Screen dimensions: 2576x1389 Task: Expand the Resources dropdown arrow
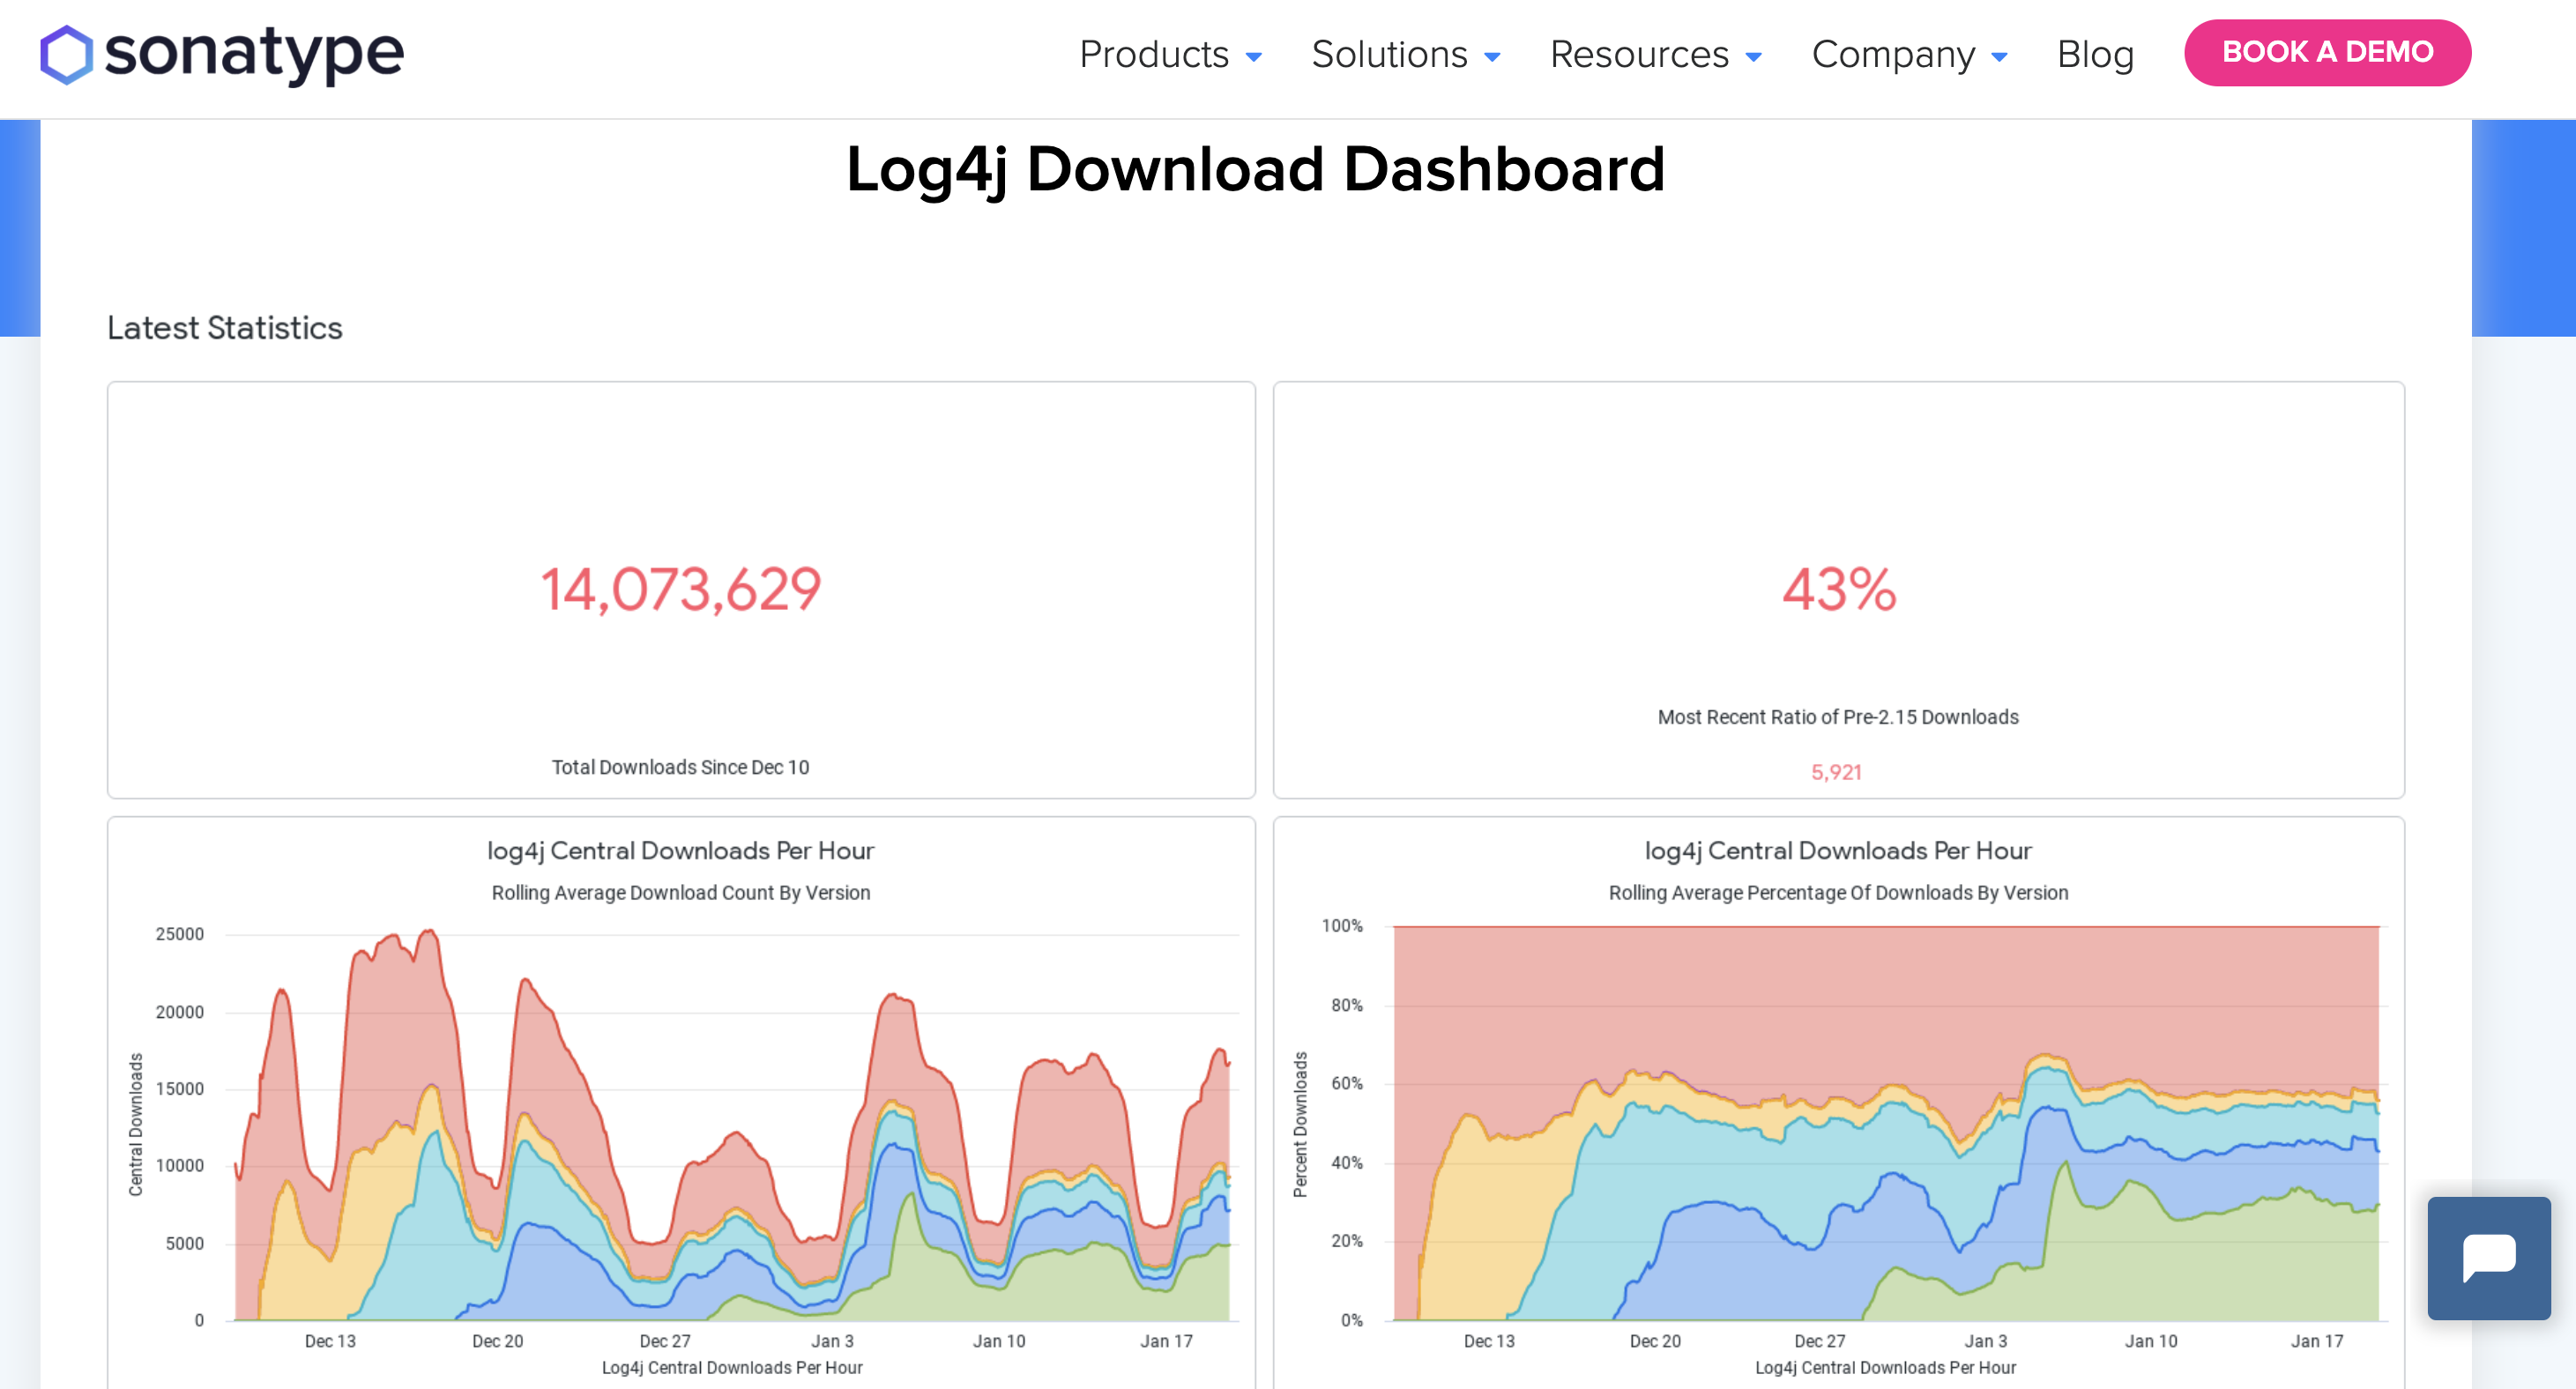pos(1753,57)
